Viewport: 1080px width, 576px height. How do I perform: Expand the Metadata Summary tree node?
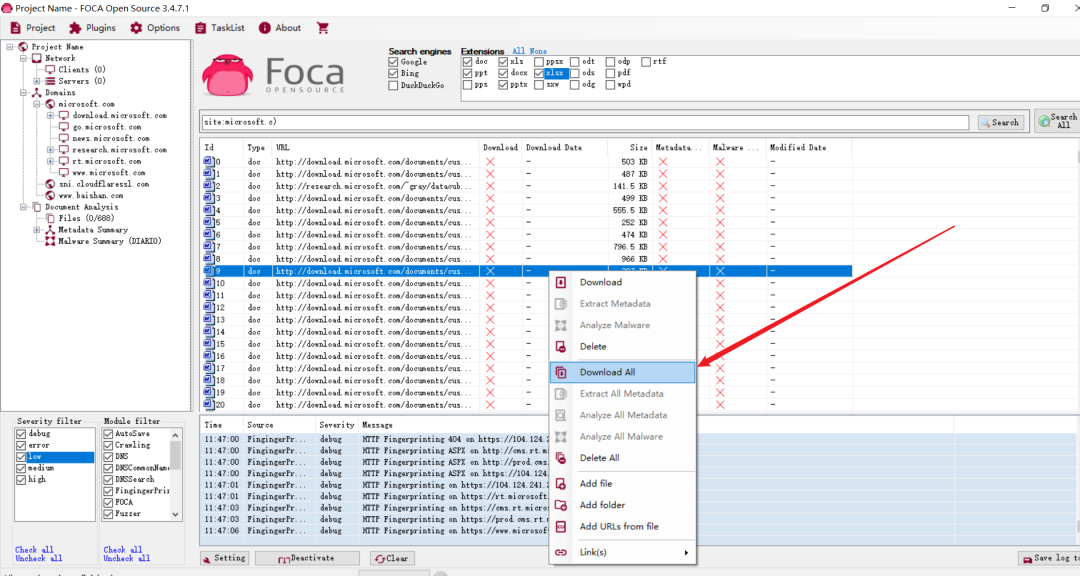[x=37, y=230]
